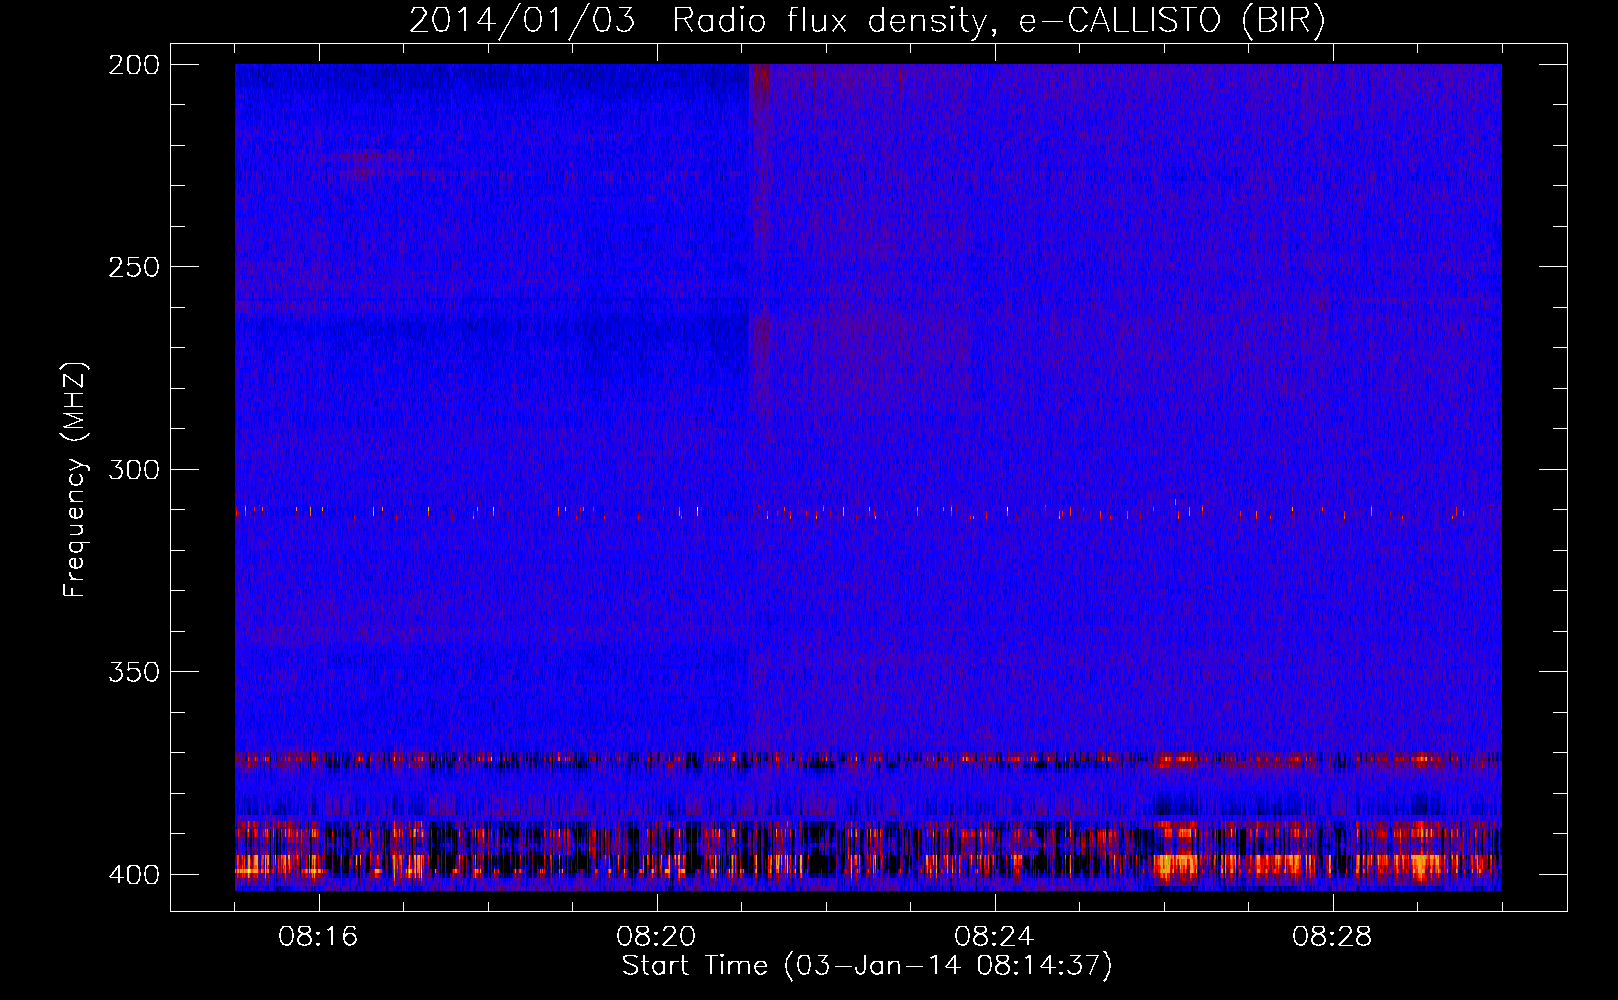The width and height of the screenshot is (1618, 1000).
Task: Click the 300 frequency tick label
Action: [134, 469]
